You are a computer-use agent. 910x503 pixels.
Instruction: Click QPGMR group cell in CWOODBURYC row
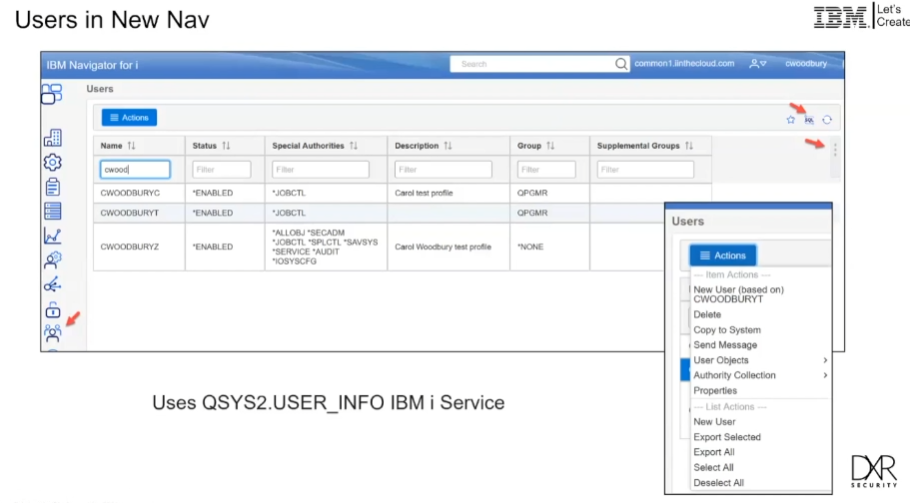click(532, 193)
